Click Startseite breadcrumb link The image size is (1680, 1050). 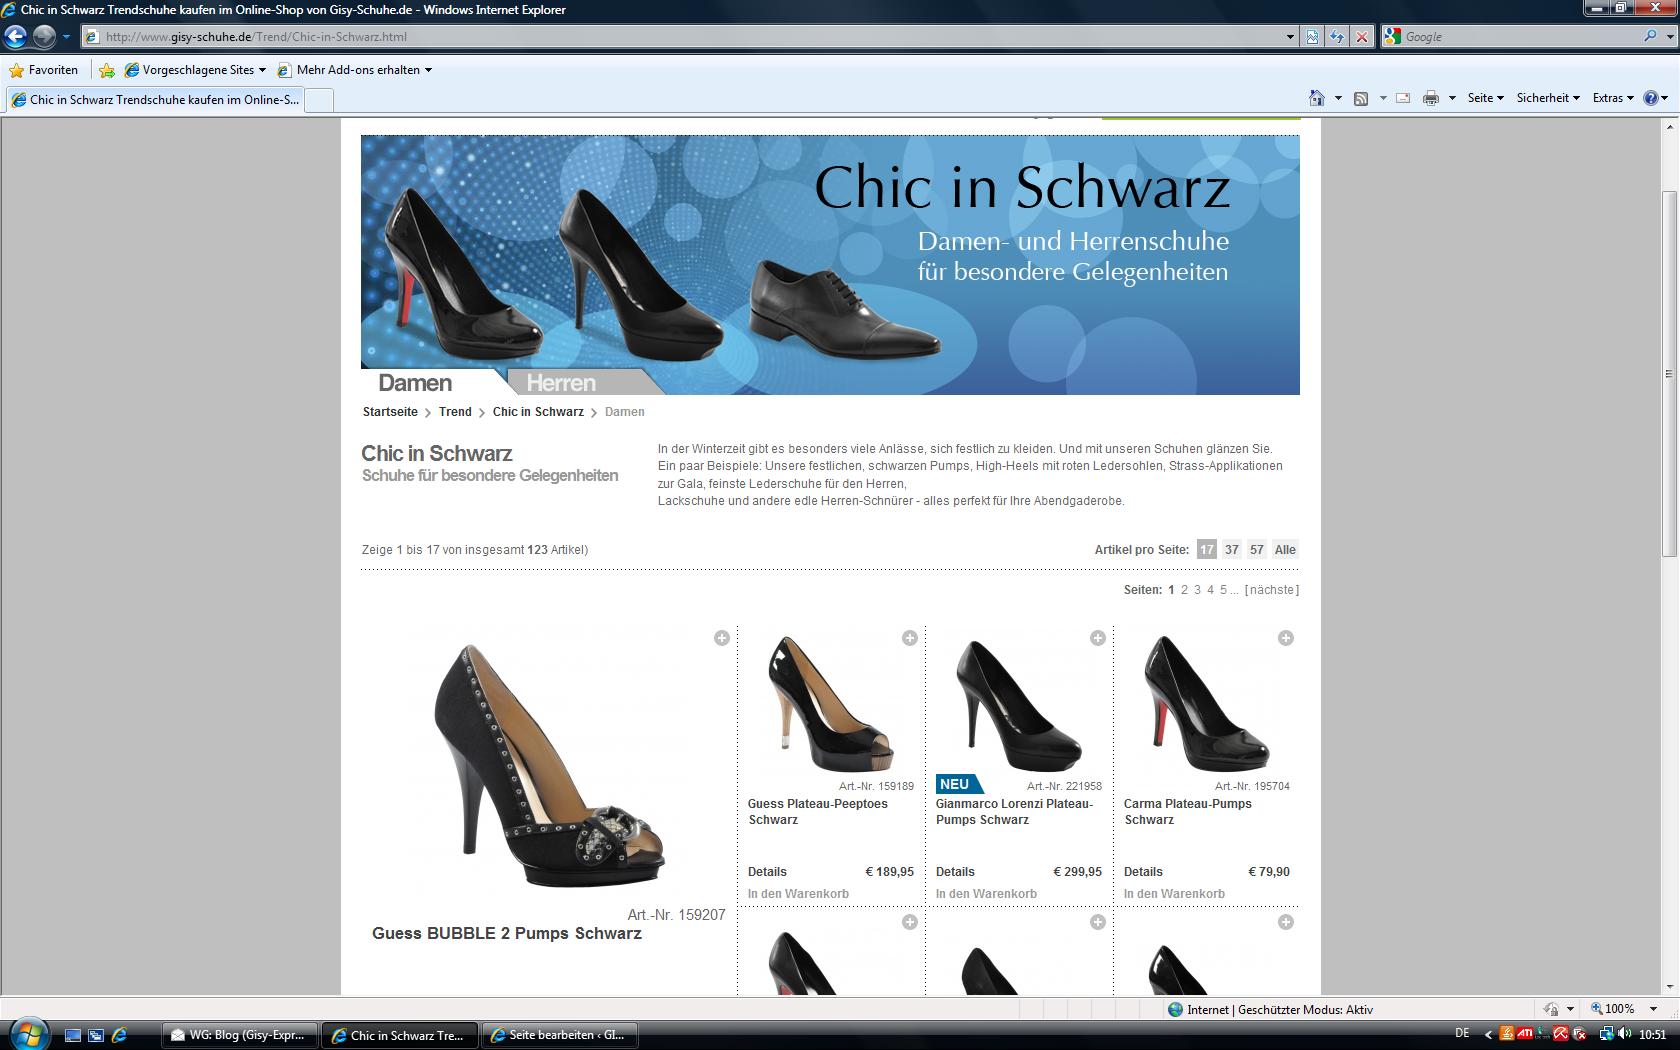click(x=390, y=412)
